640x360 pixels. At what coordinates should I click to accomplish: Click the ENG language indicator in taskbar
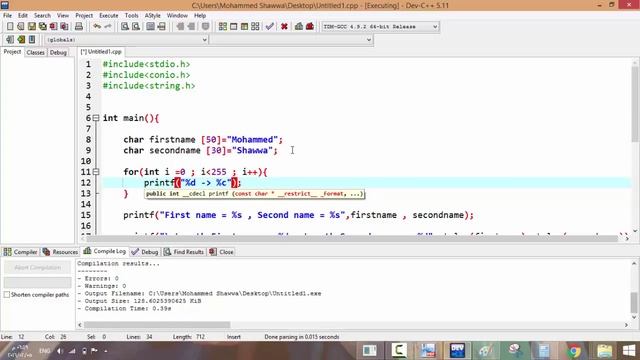(44, 351)
